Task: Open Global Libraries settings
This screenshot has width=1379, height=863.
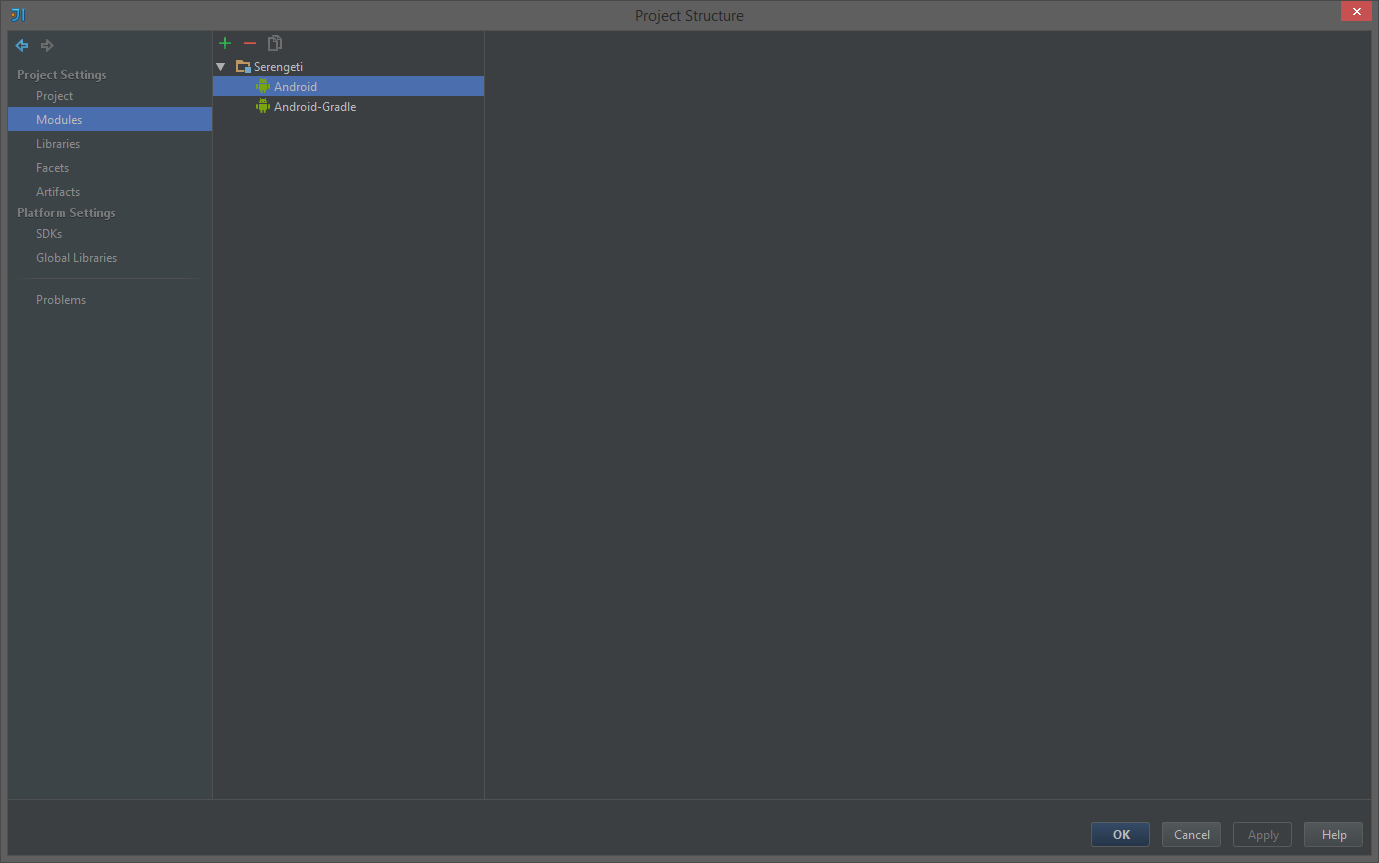Action: (x=110, y=258)
